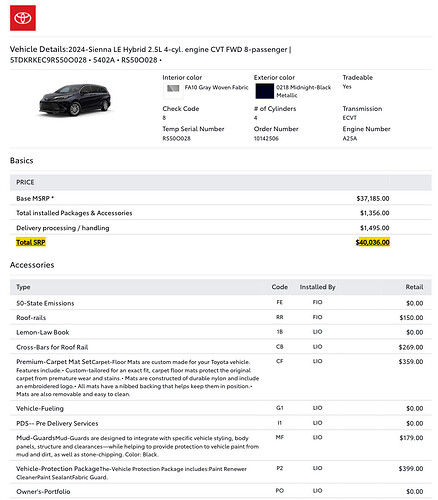Image resolution: width=438 pixels, height=500 pixels.
Task: Click the highlighted Total SRP label
Action: pos(31,242)
